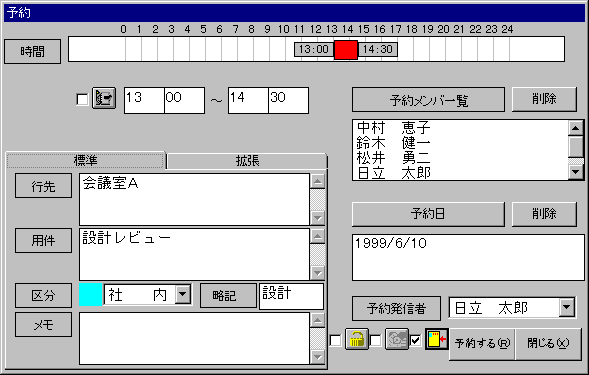Click the 予約日 button
Viewport: 589px width, 375px height.
[428, 214]
